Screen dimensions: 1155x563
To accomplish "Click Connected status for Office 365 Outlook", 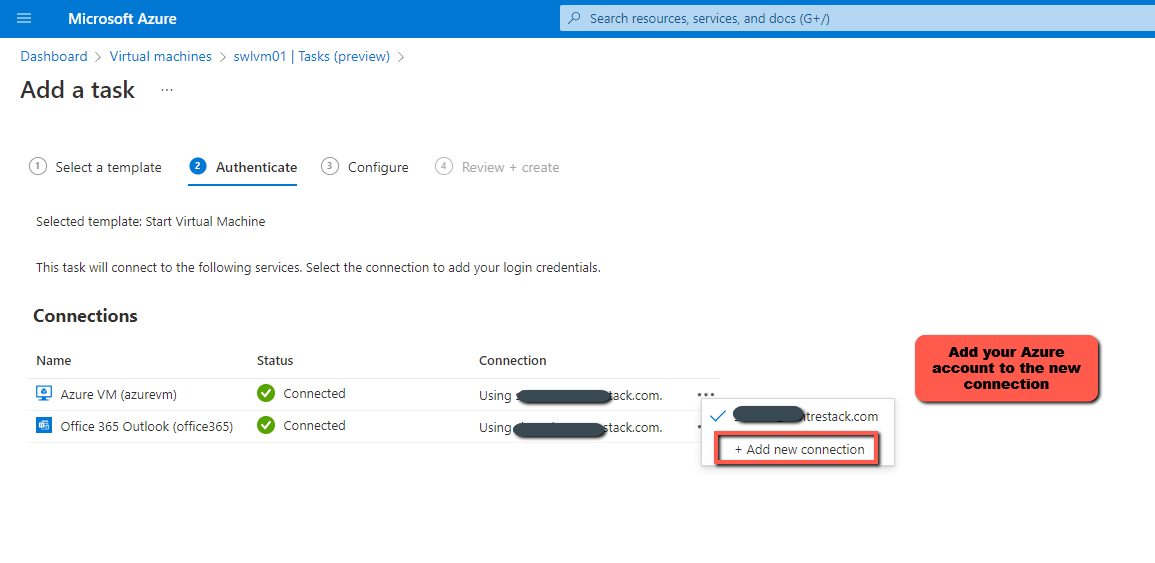I will (315, 425).
